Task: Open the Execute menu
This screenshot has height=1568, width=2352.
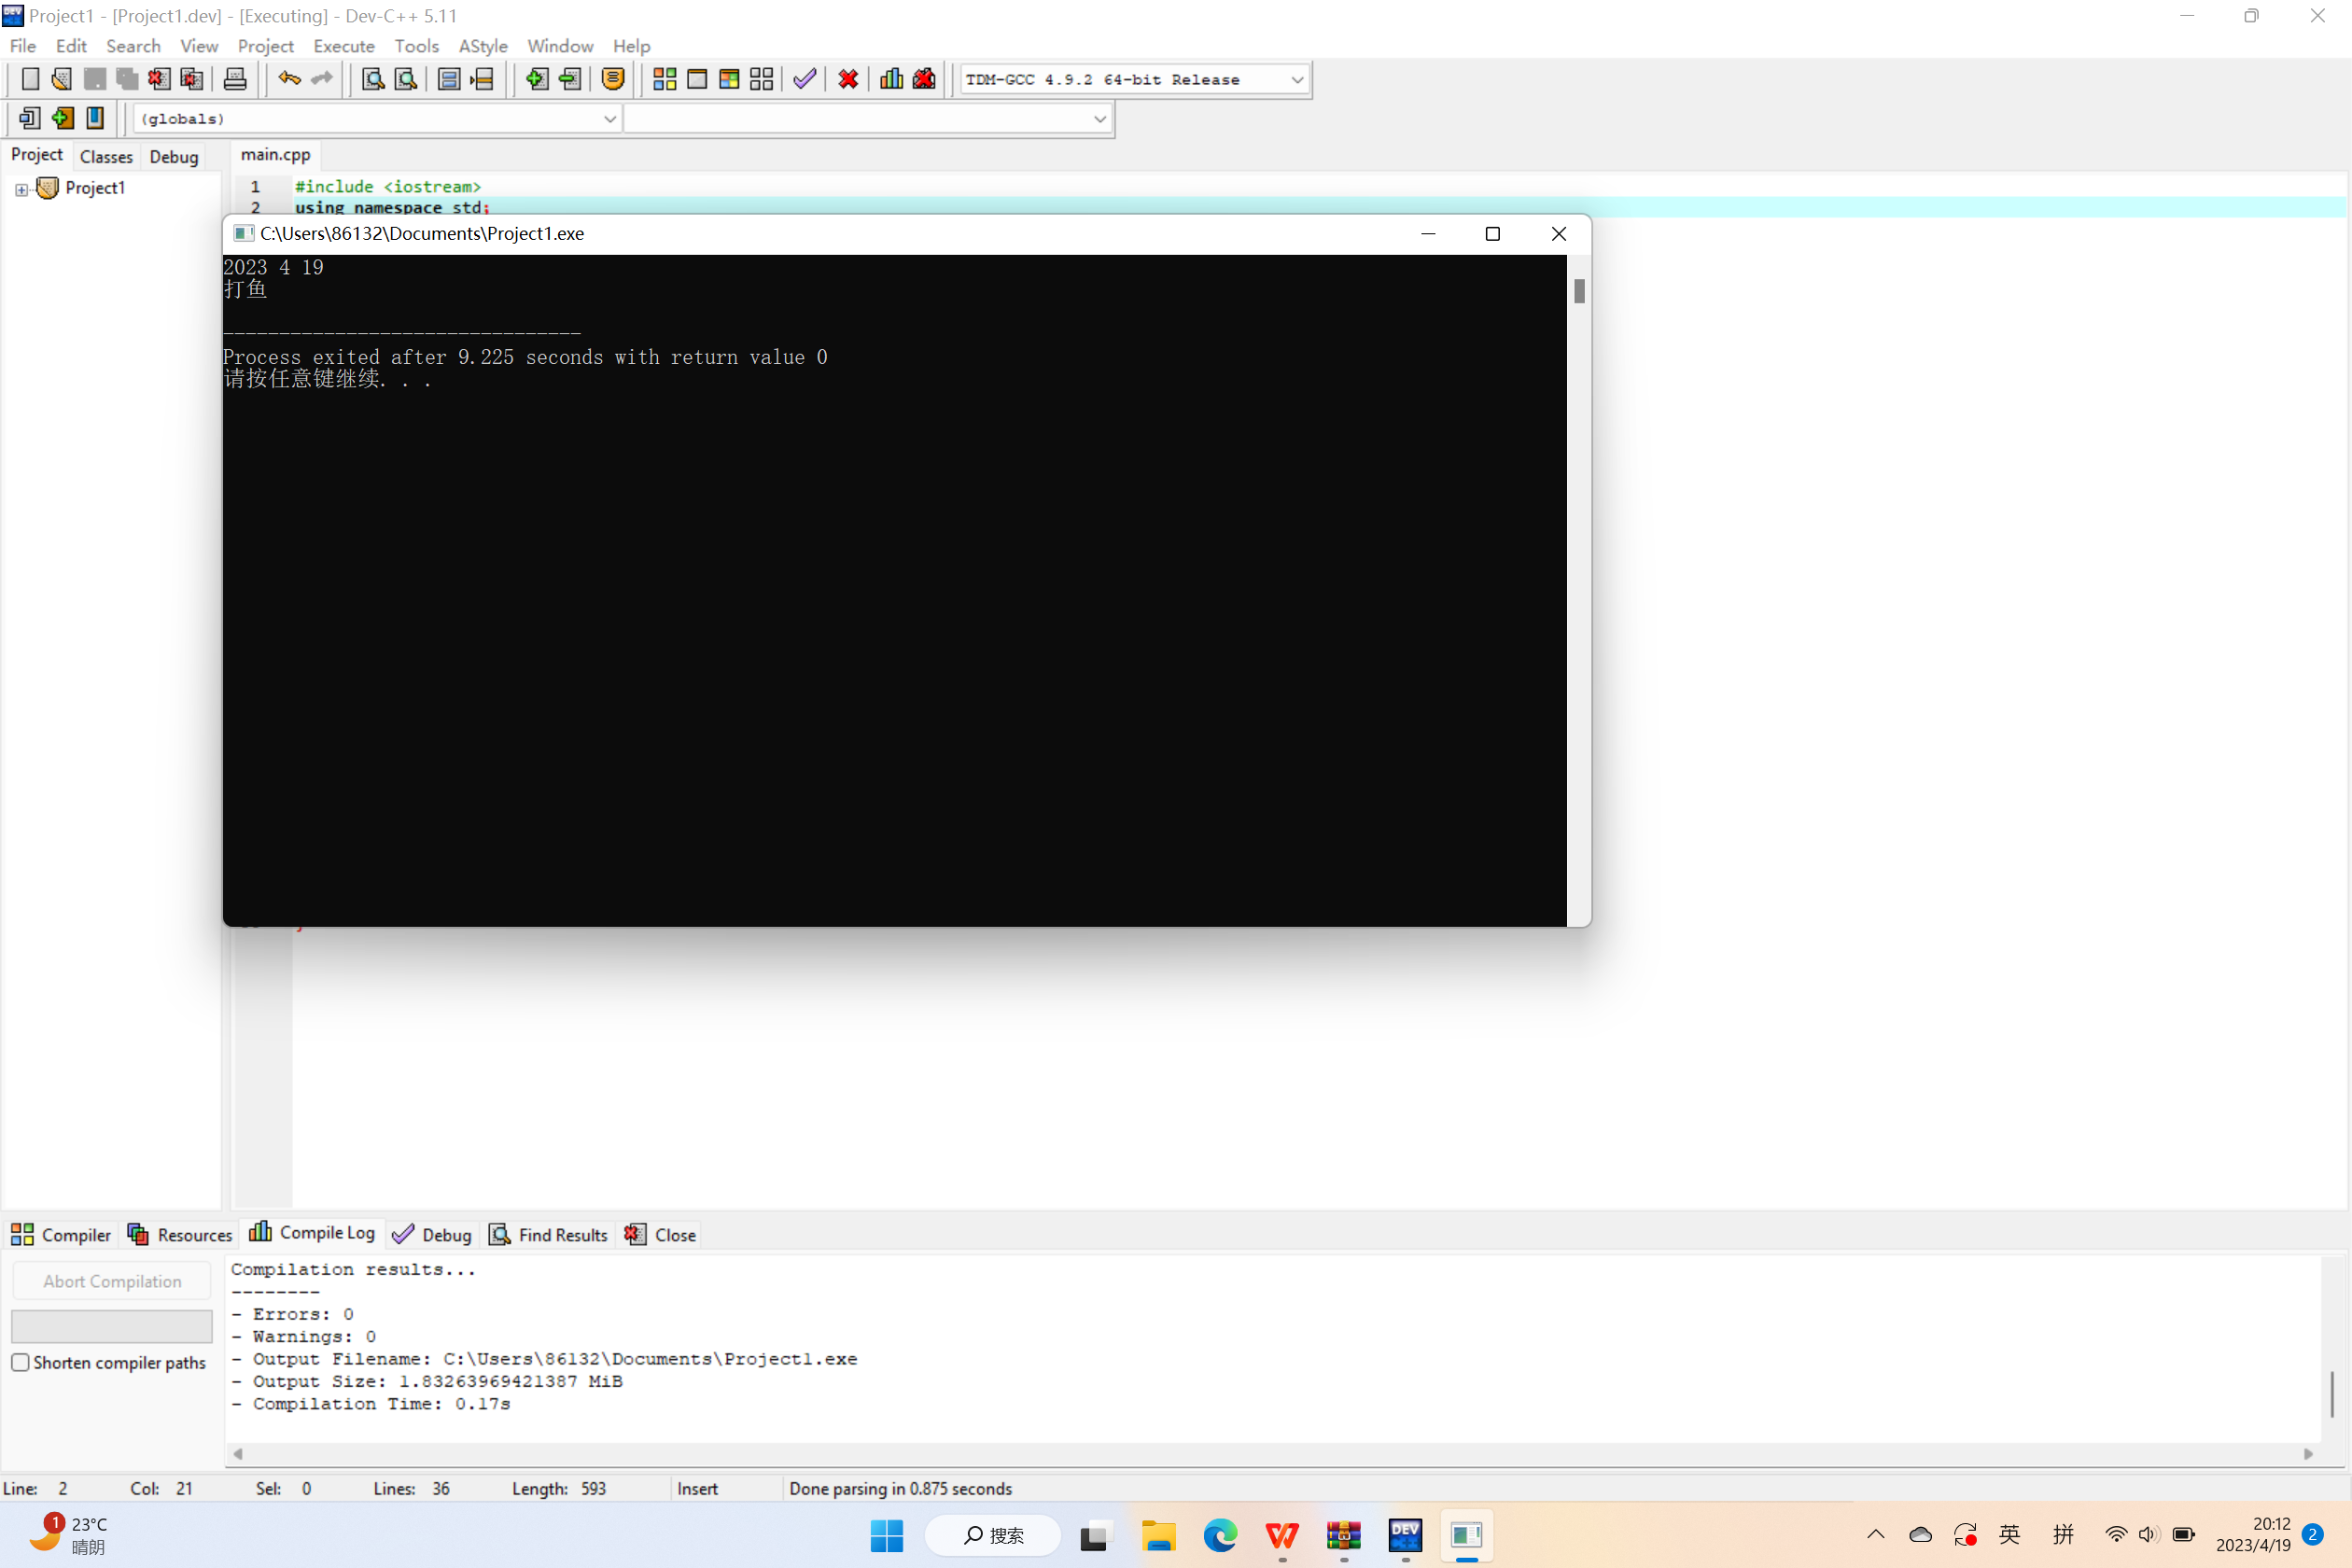Action: [x=343, y=46]
